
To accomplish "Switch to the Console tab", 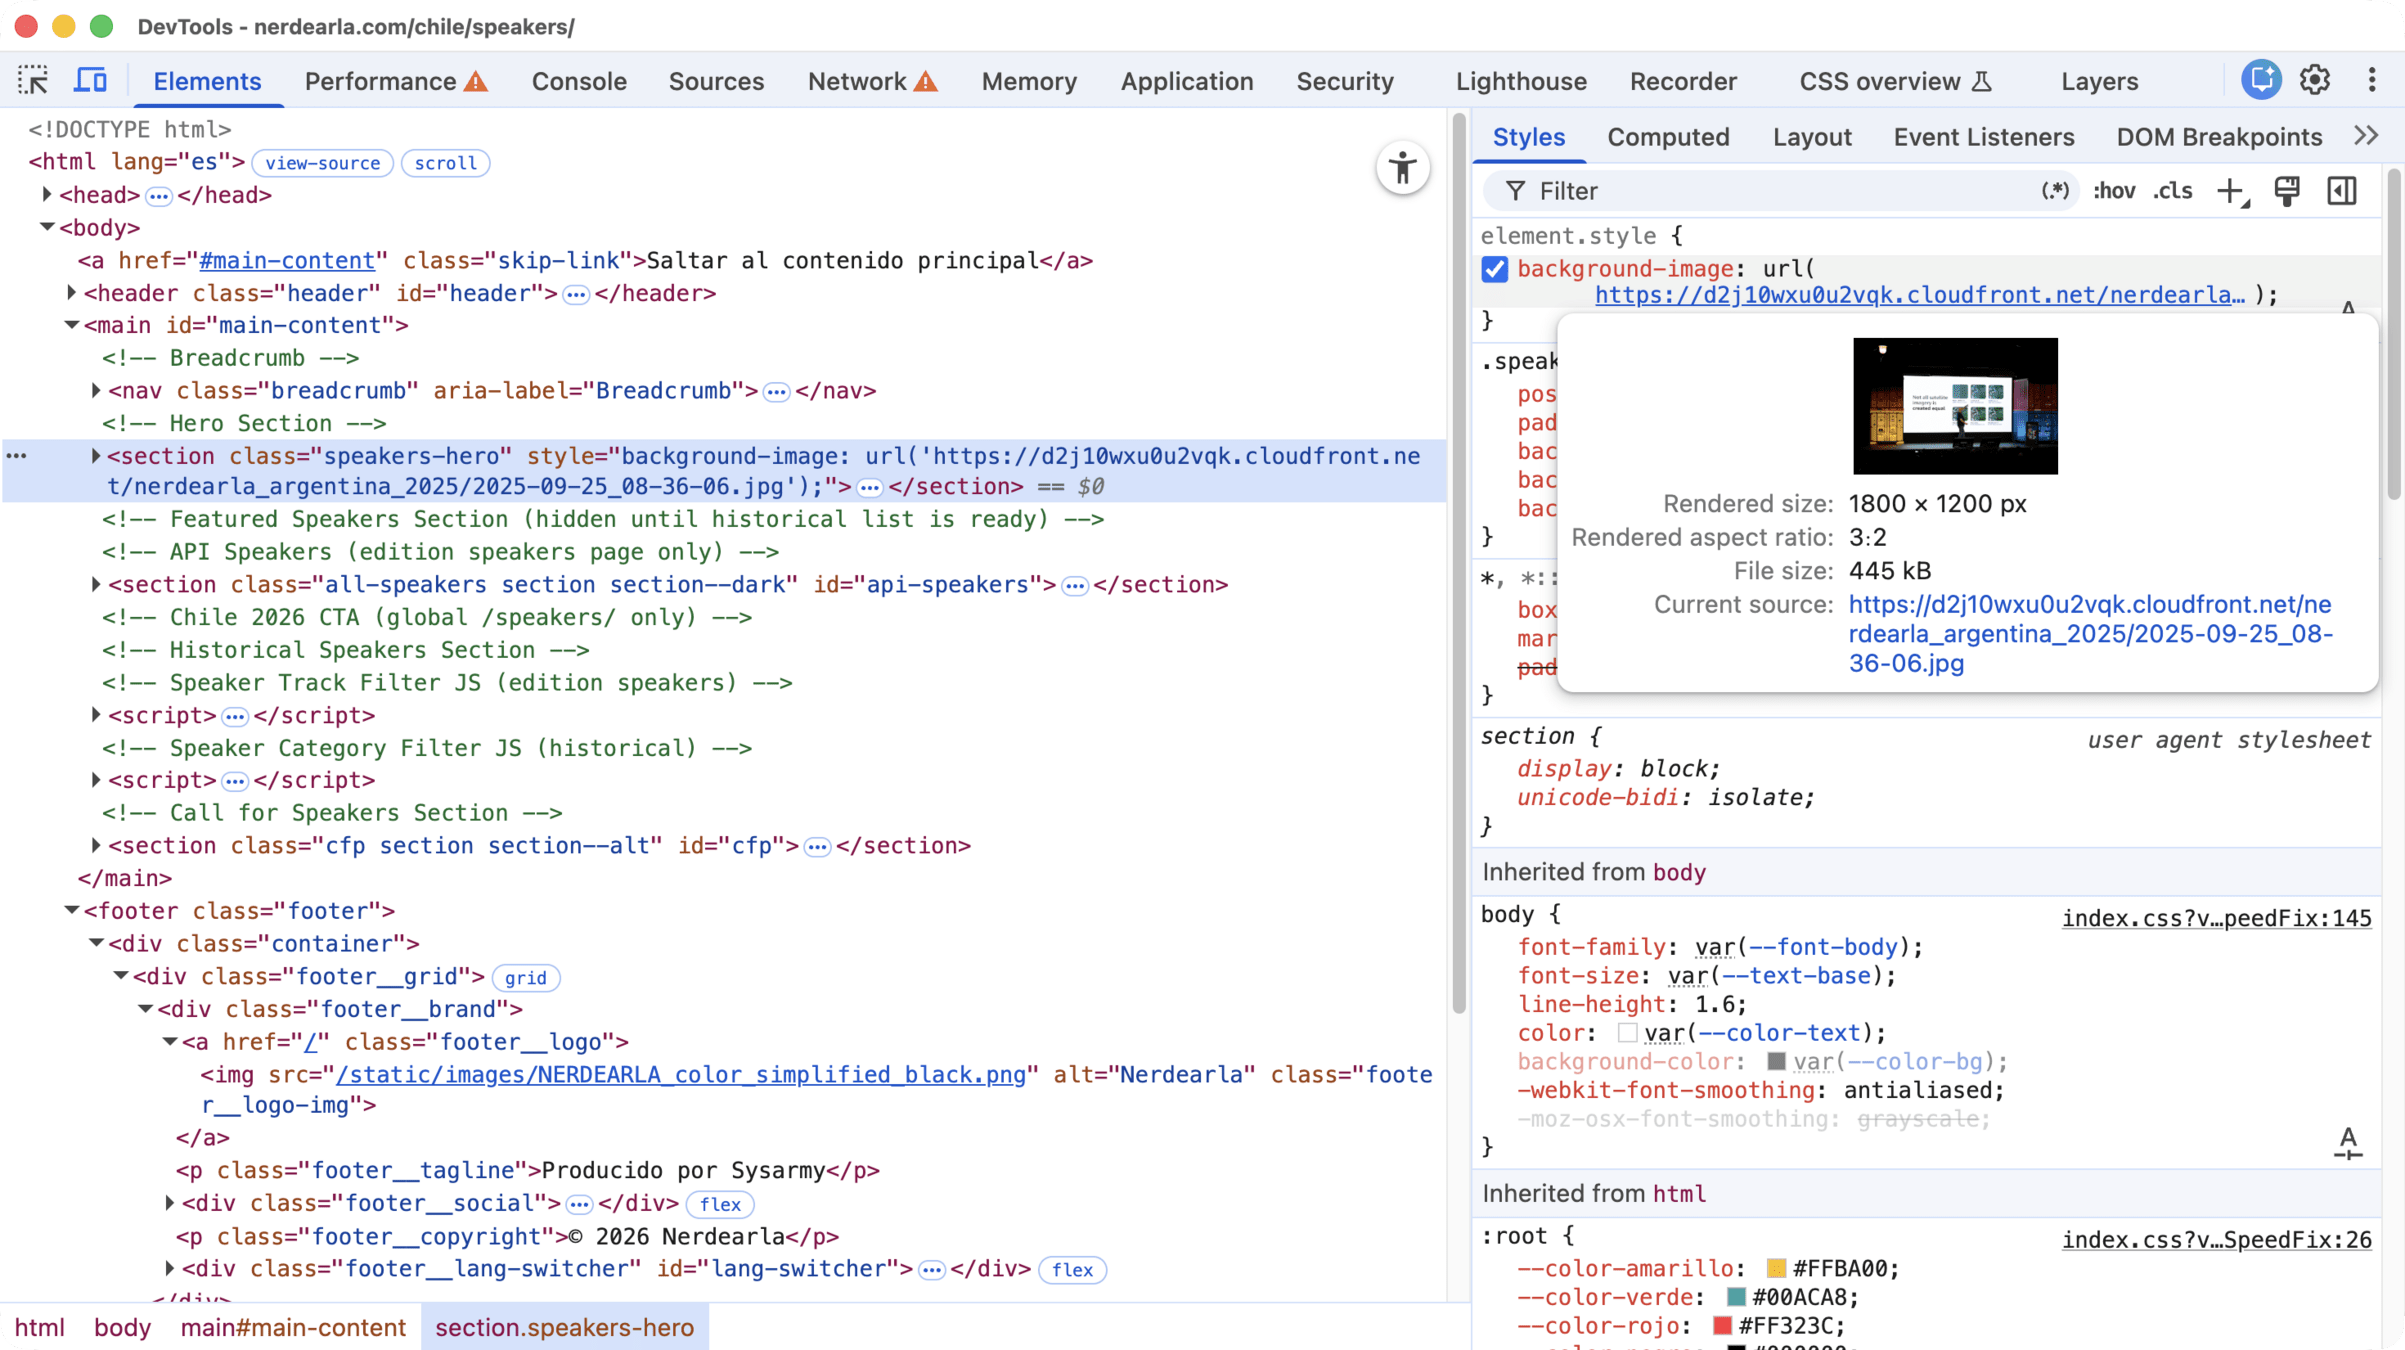I will click(x=579, y=81).
